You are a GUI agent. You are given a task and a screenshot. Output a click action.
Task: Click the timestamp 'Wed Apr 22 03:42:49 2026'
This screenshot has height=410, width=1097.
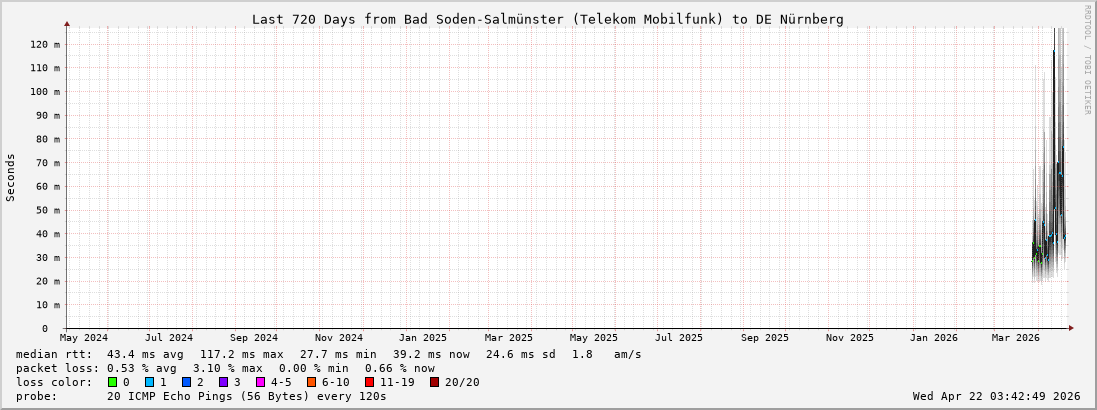996,396
